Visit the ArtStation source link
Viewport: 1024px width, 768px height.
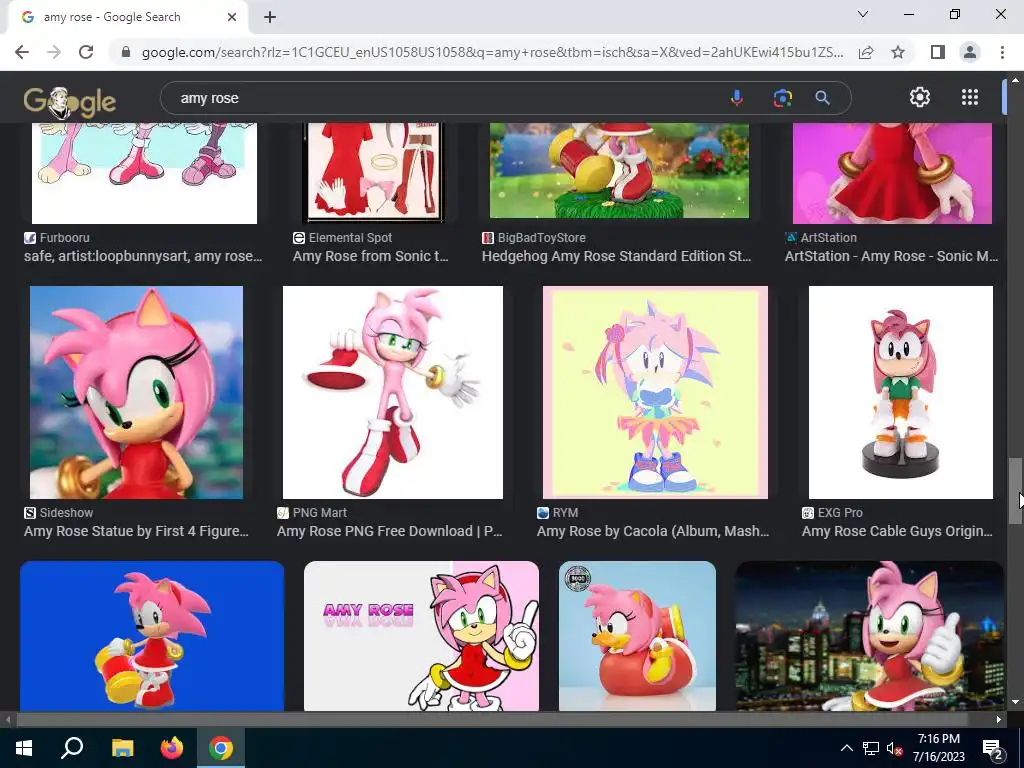pyautogui.click(x=821, y=238)
